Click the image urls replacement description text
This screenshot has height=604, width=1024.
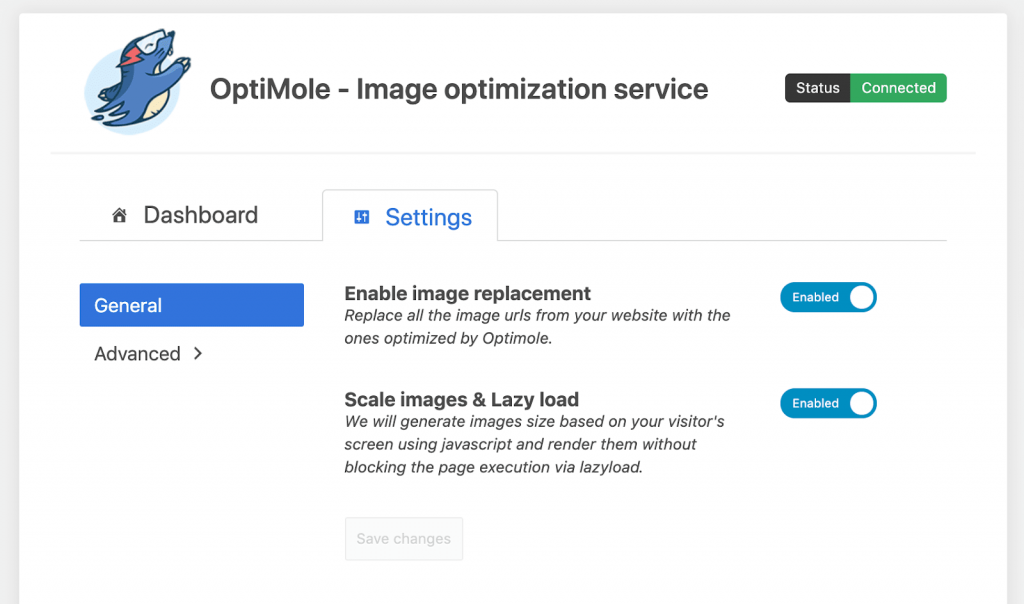coord(537,327)
